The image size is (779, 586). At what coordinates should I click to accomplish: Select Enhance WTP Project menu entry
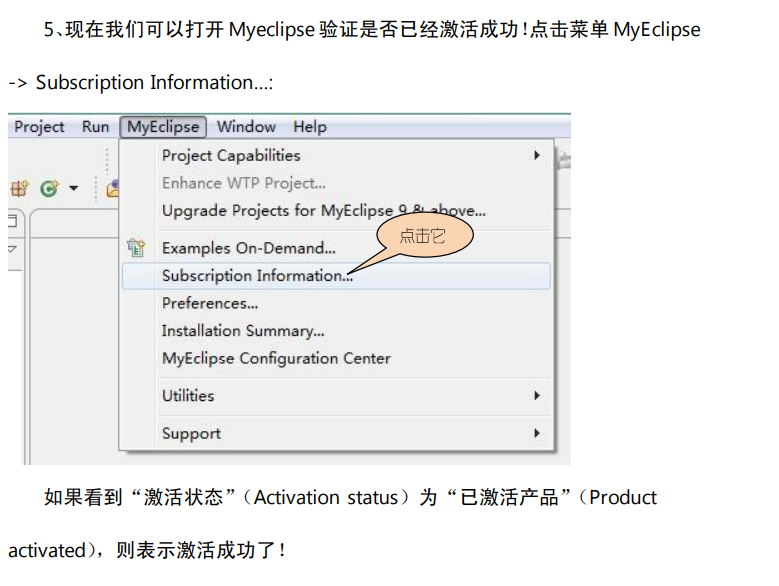[x=336, y=183]
